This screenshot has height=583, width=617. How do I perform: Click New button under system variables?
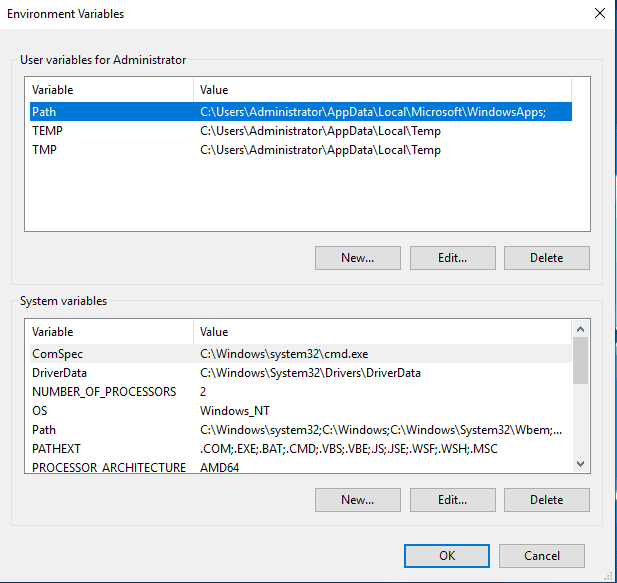click(x=357, y=500)
